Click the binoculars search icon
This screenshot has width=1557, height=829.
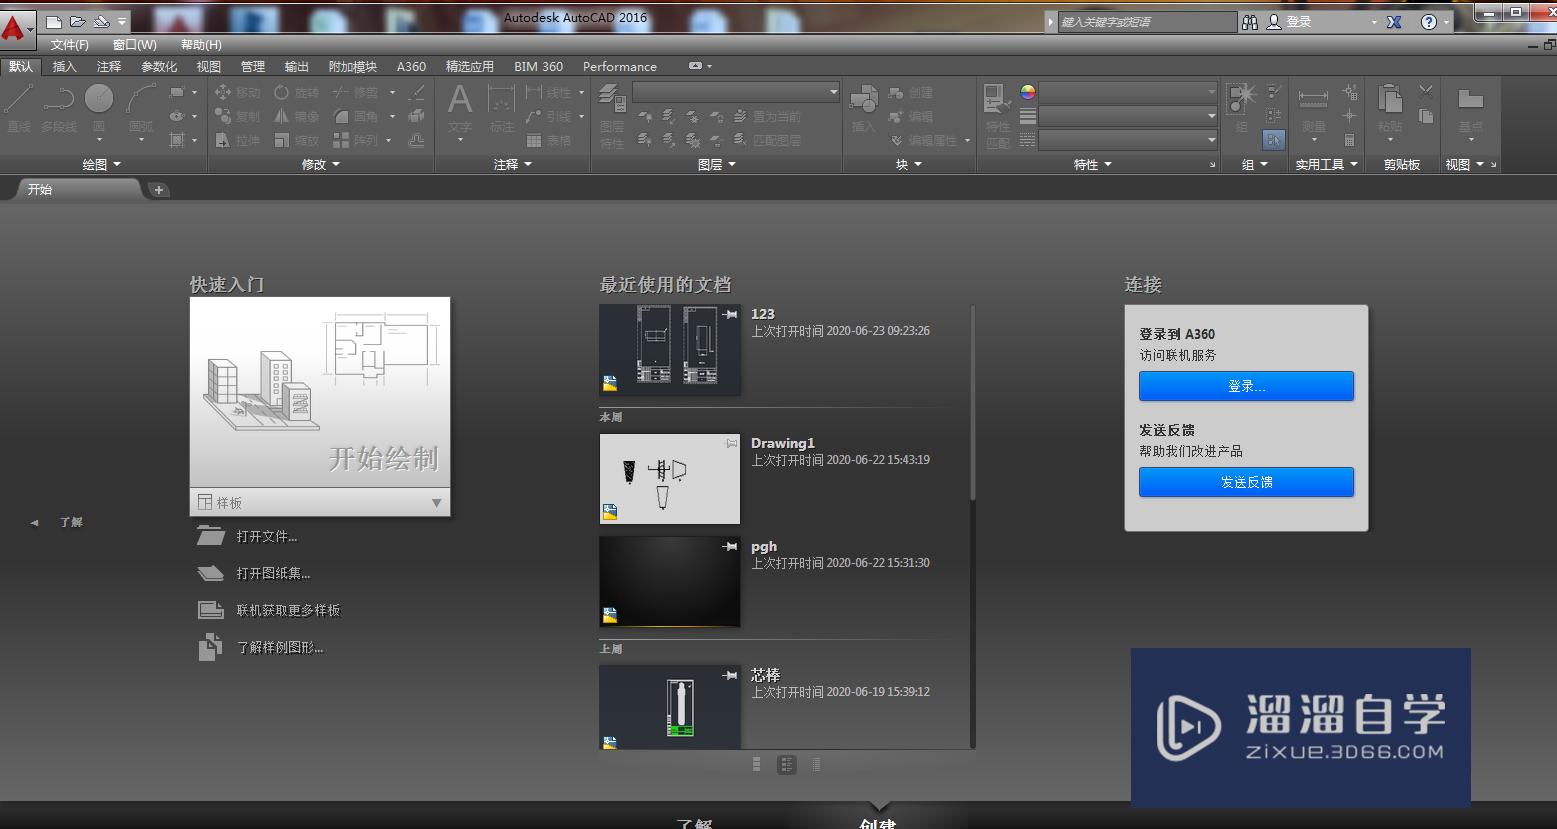click(x=1250, y=21)
